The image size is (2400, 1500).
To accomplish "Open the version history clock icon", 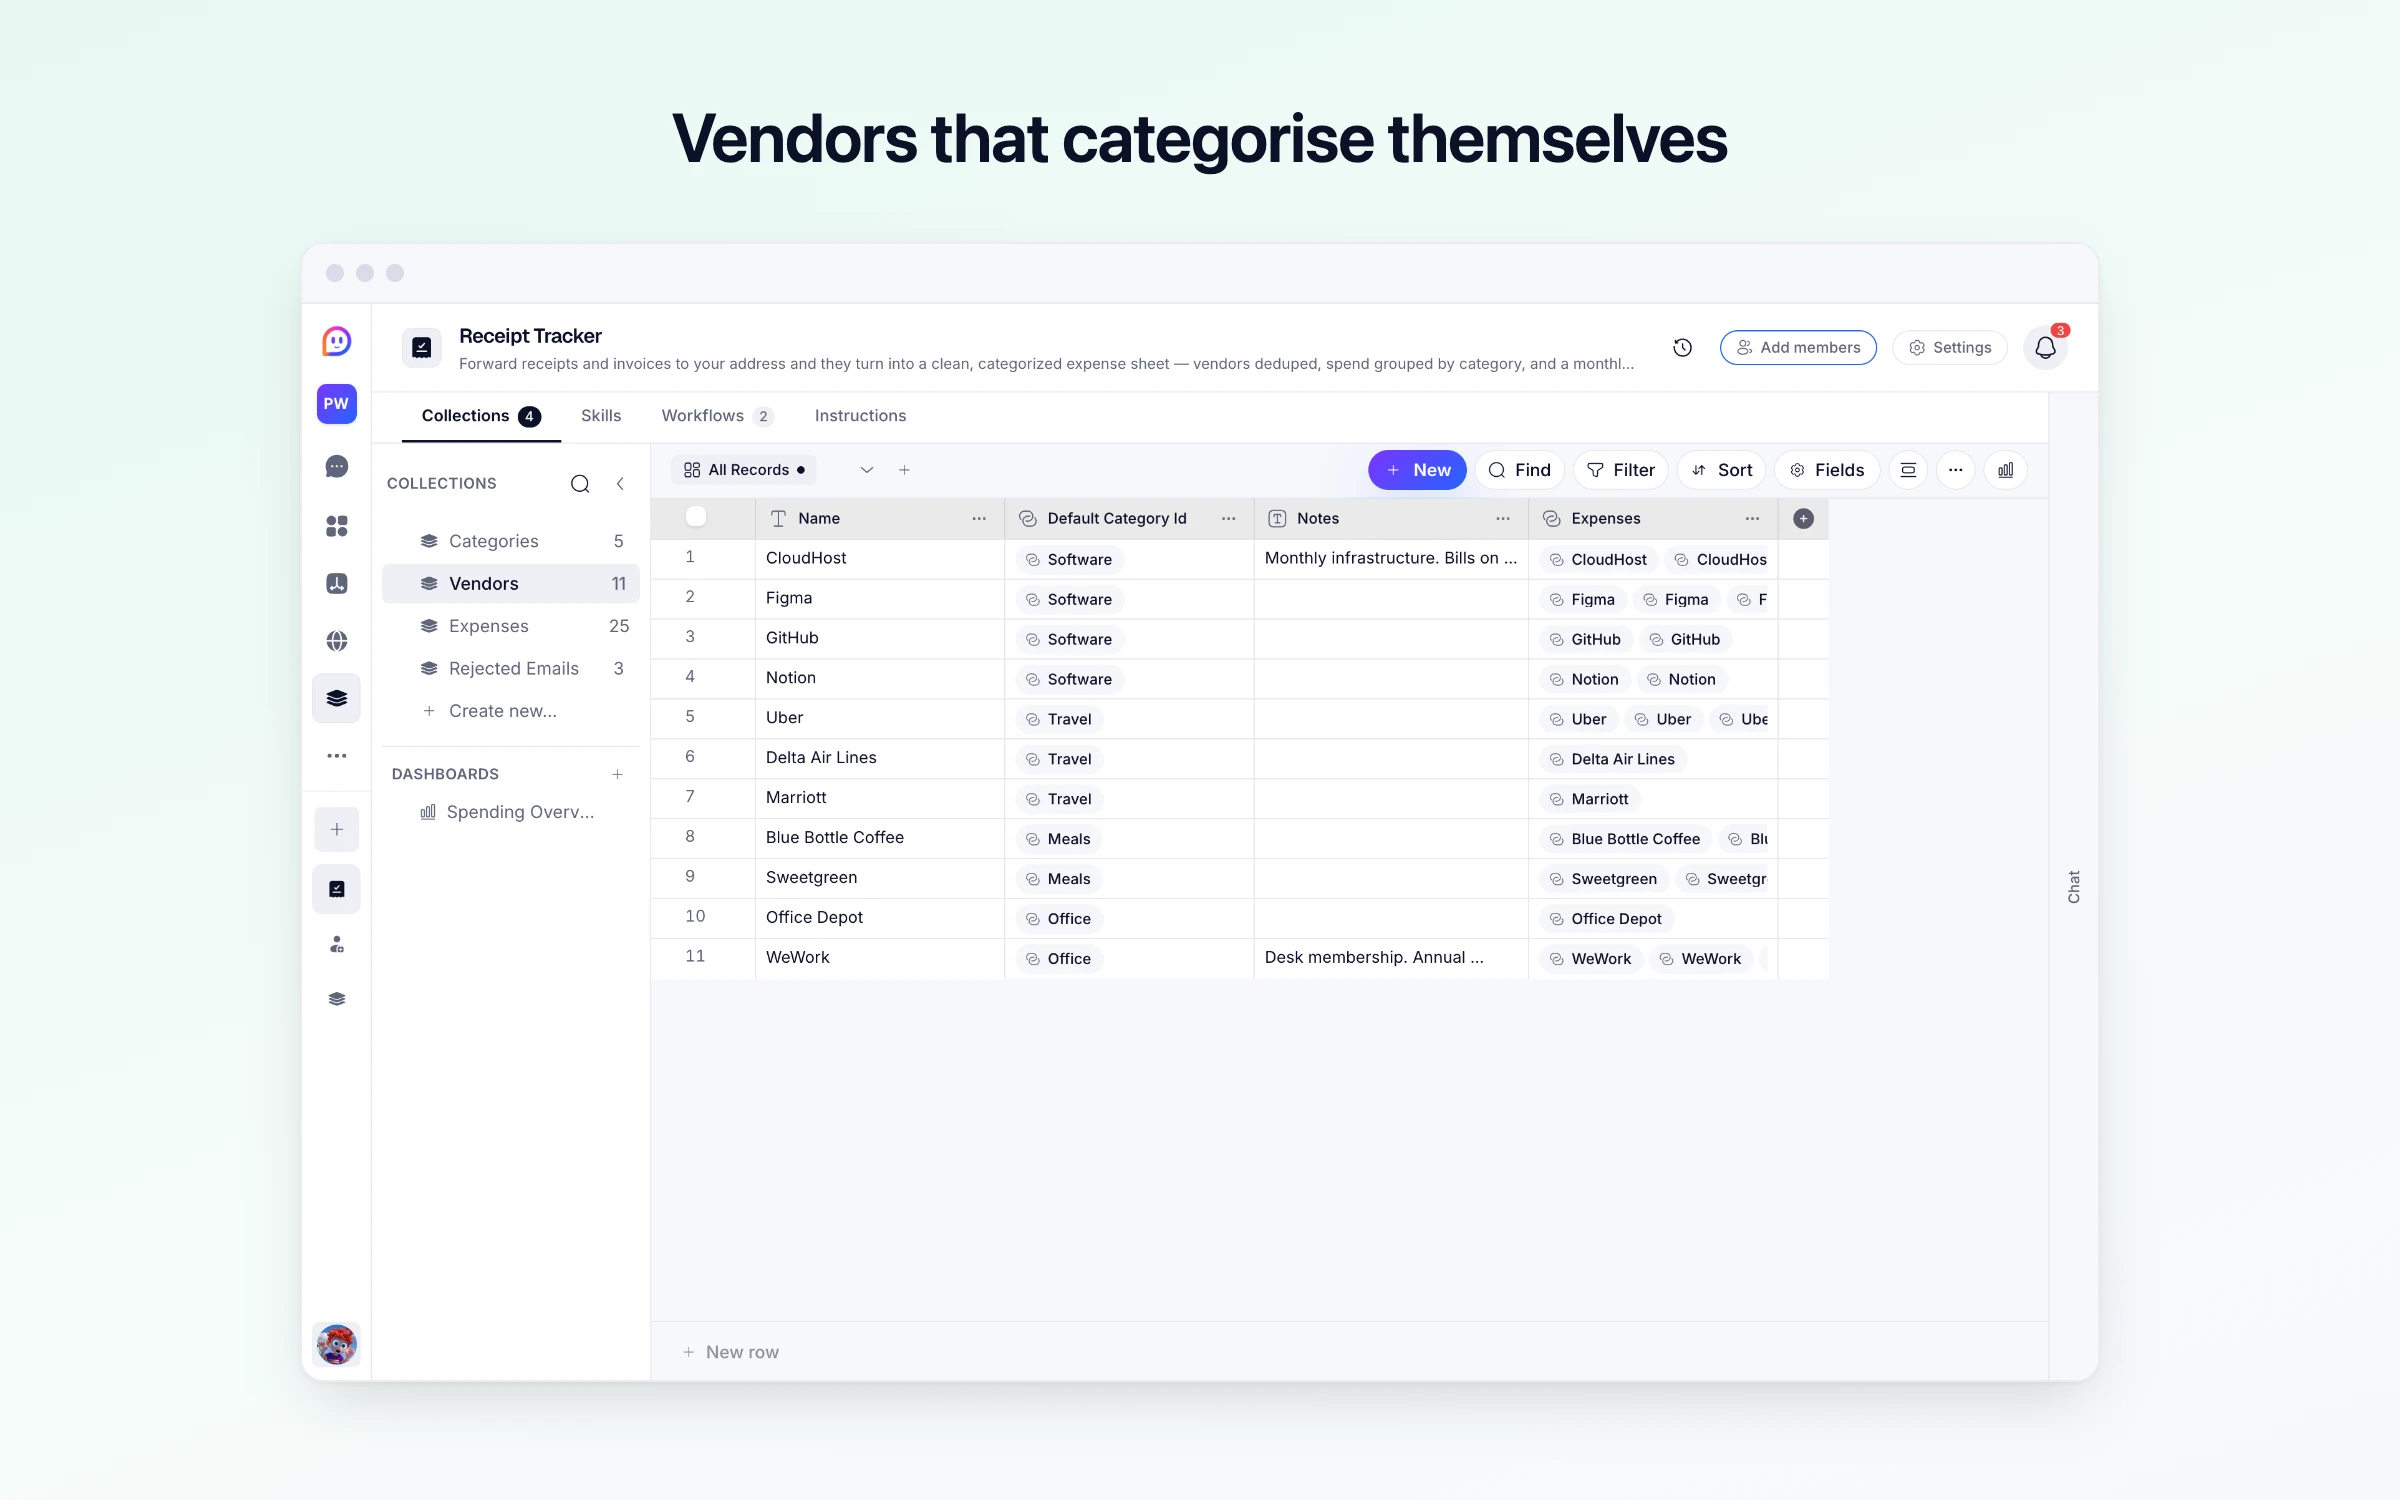I will point(1683,347).
